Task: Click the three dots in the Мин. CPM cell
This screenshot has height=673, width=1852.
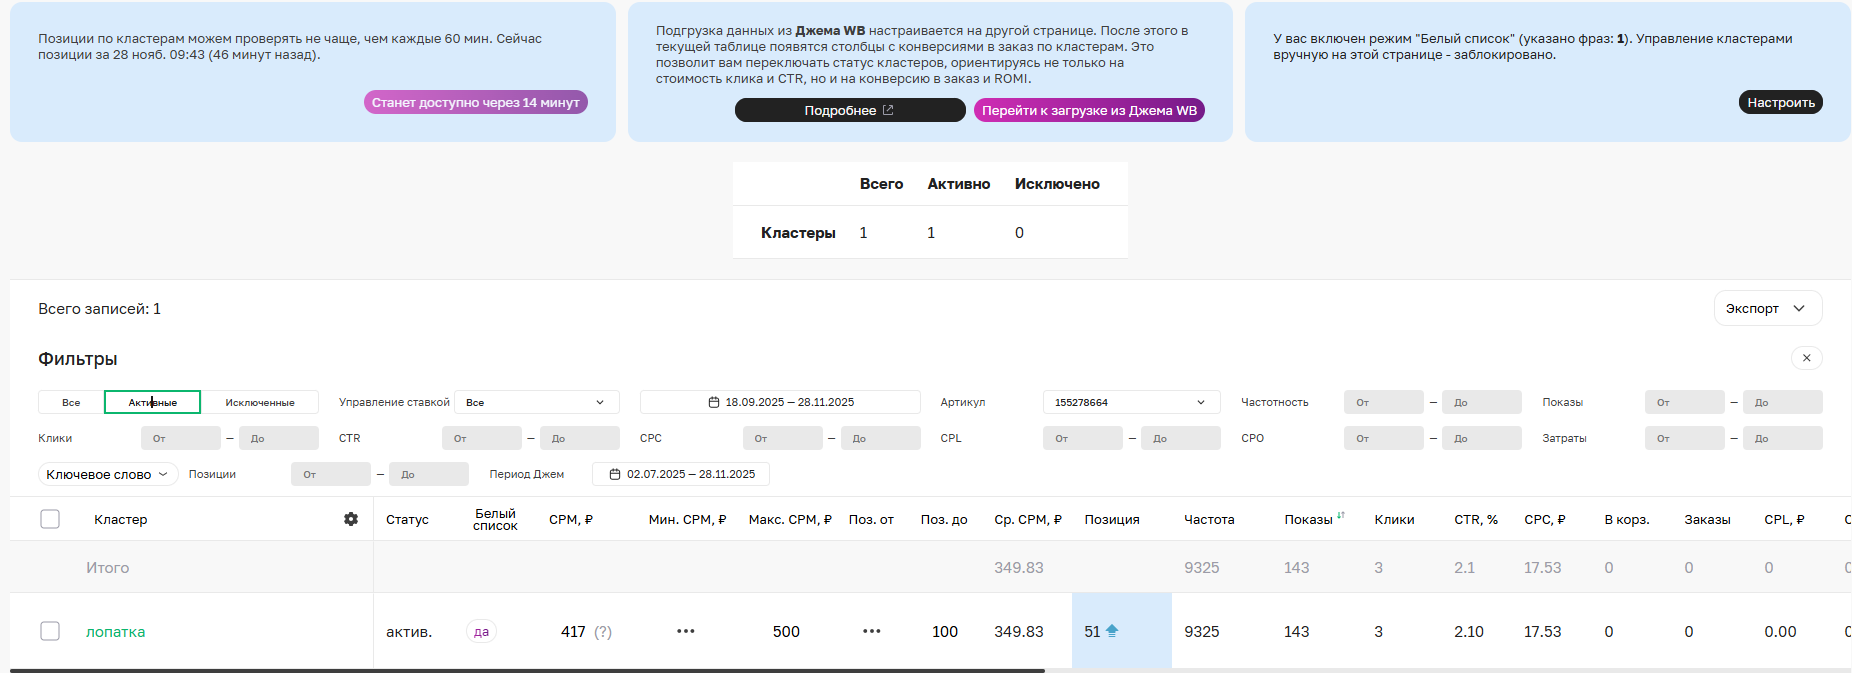Action: coord(685,631)
